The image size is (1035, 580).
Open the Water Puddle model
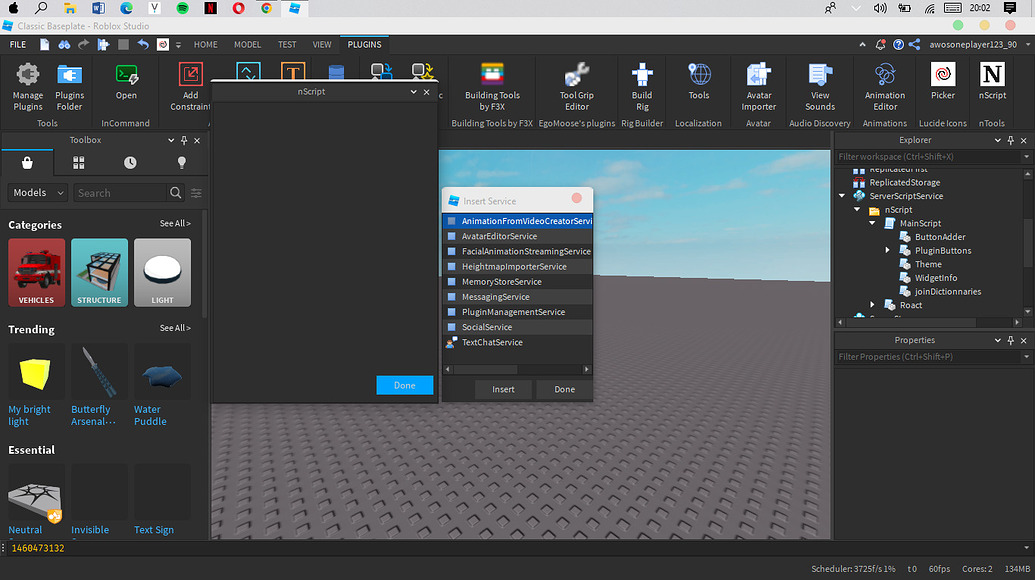[162, 385]
